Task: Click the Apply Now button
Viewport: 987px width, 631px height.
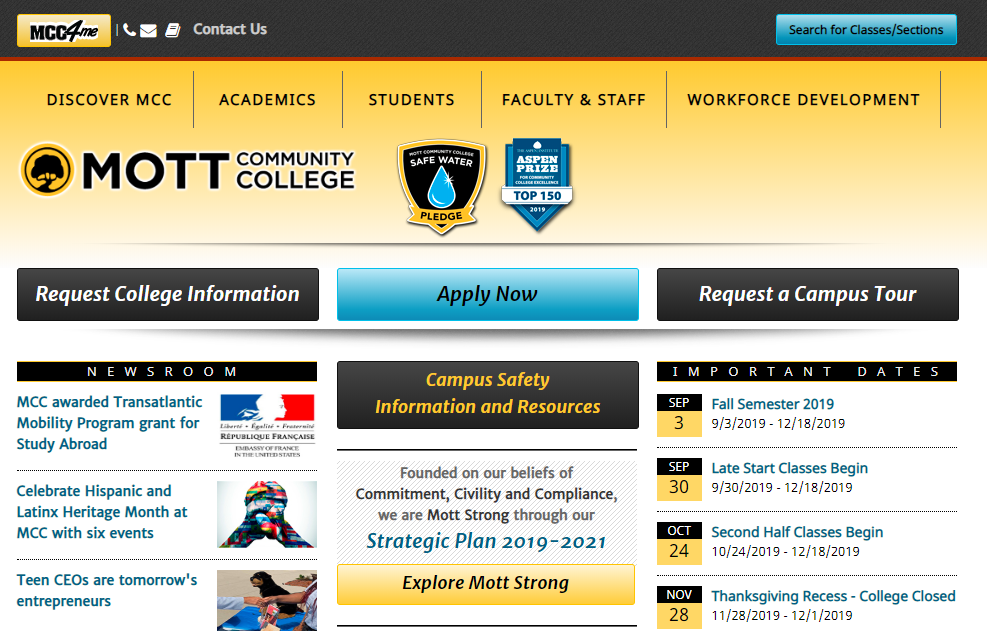Action: 487,294
